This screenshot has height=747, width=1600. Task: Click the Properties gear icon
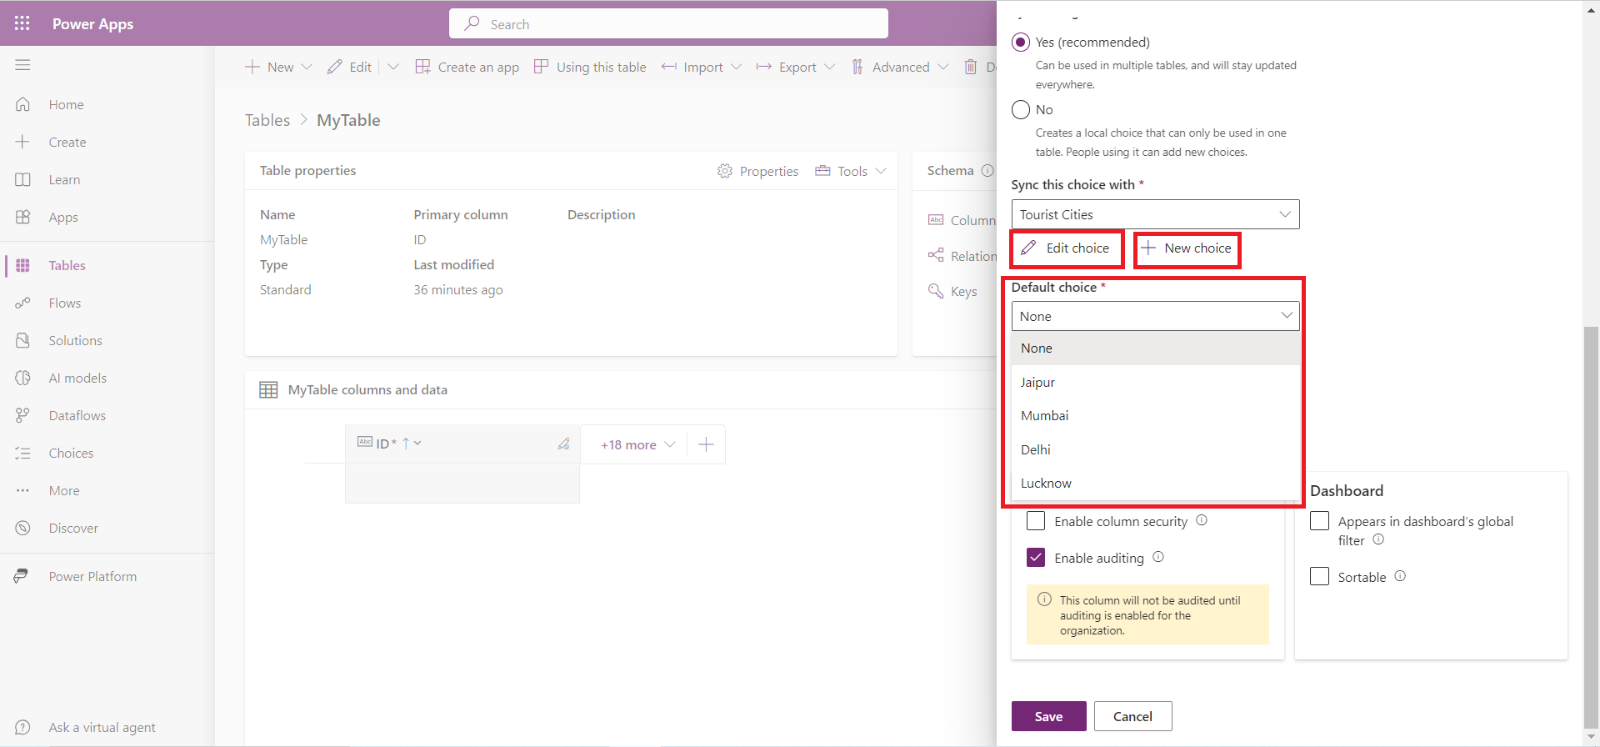tap(725, 171)
